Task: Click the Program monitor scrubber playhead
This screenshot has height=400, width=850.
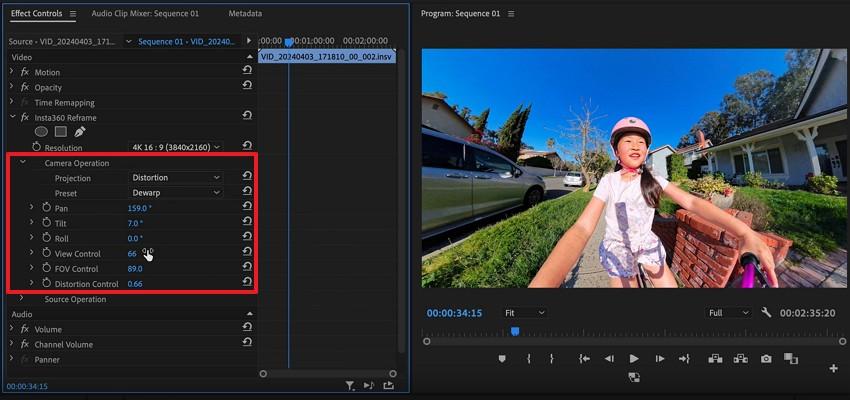Action: [515, 331]
